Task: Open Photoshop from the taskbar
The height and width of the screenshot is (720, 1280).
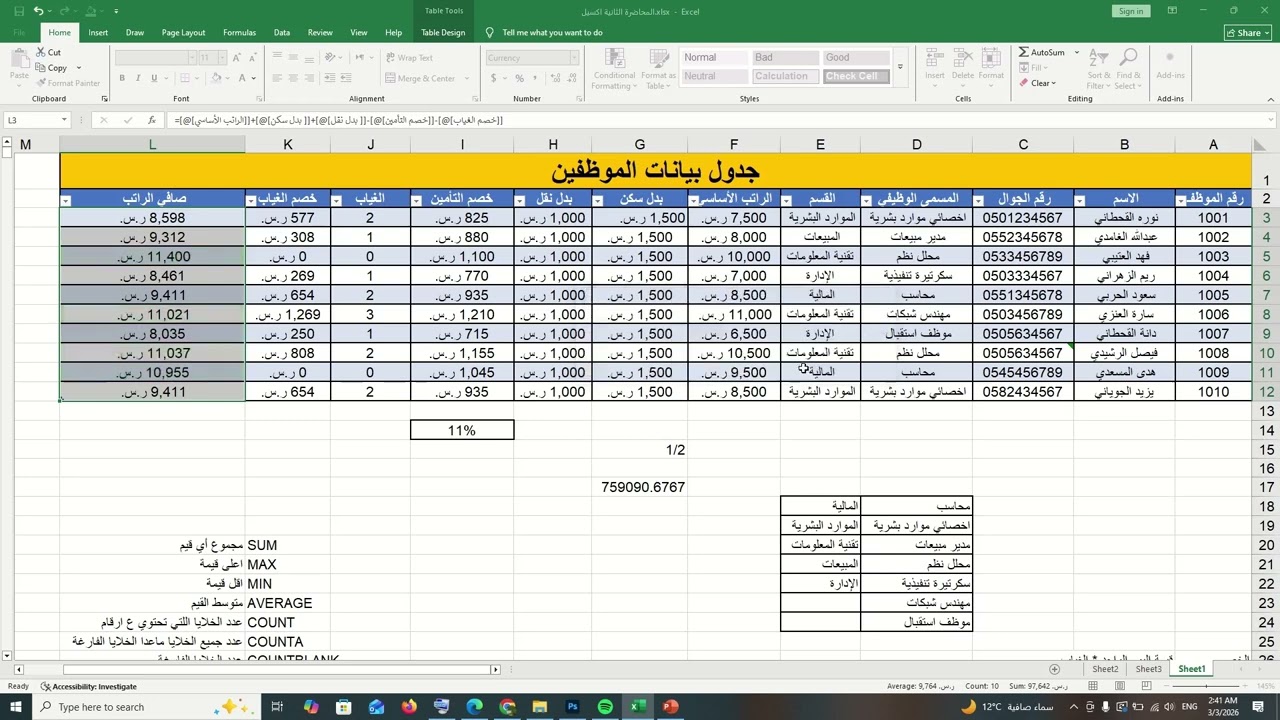Action: coord(572,707)
